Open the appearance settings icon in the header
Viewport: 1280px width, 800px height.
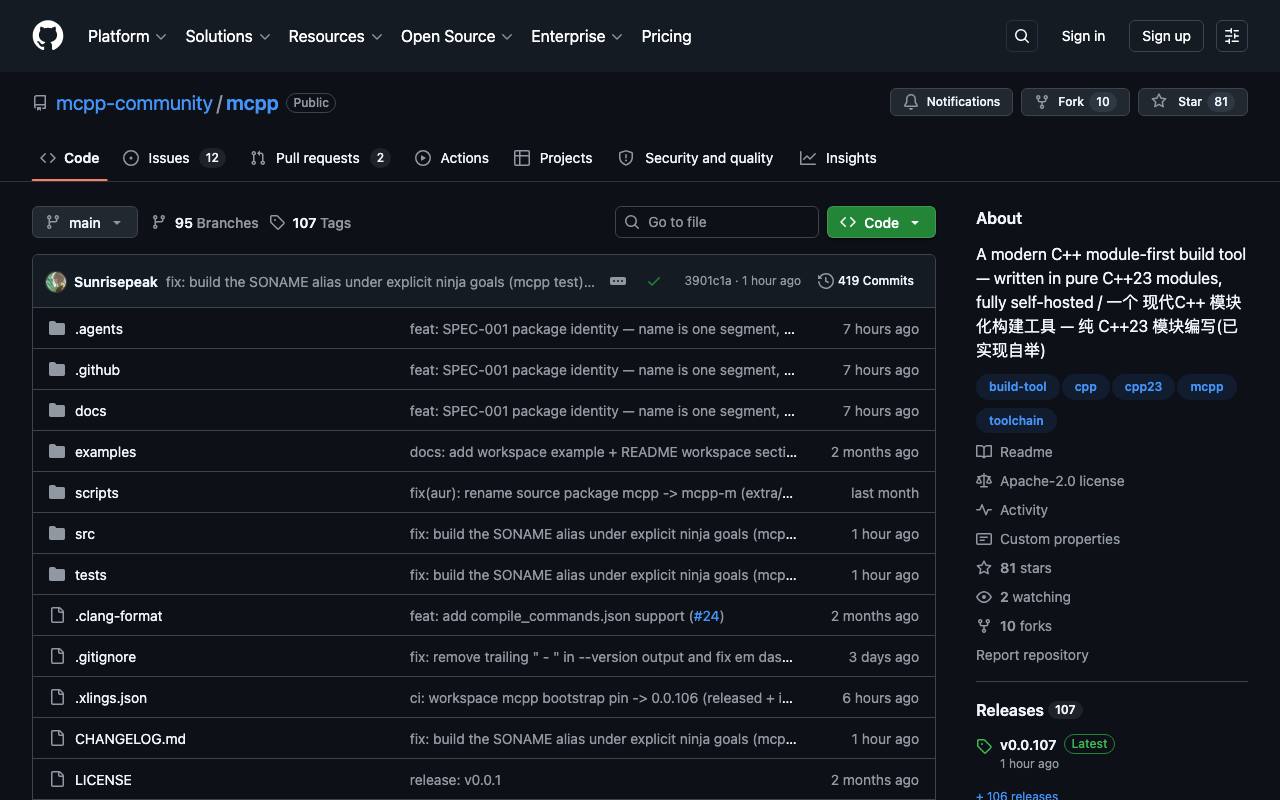(x=1232, y=36)
